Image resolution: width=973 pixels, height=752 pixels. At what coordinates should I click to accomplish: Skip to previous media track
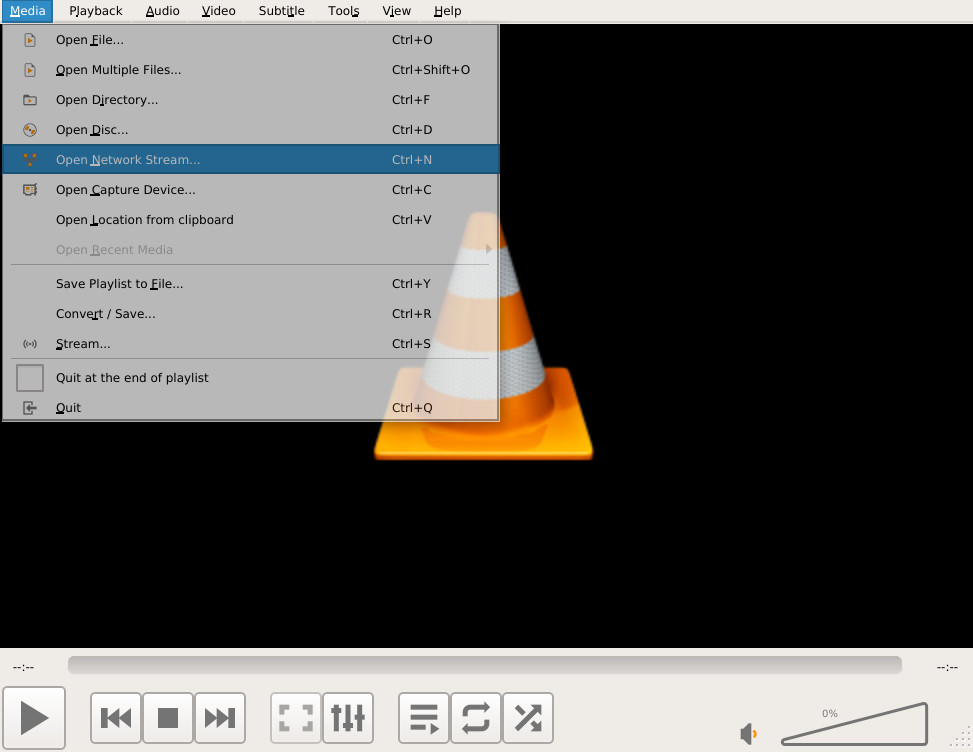116,718
